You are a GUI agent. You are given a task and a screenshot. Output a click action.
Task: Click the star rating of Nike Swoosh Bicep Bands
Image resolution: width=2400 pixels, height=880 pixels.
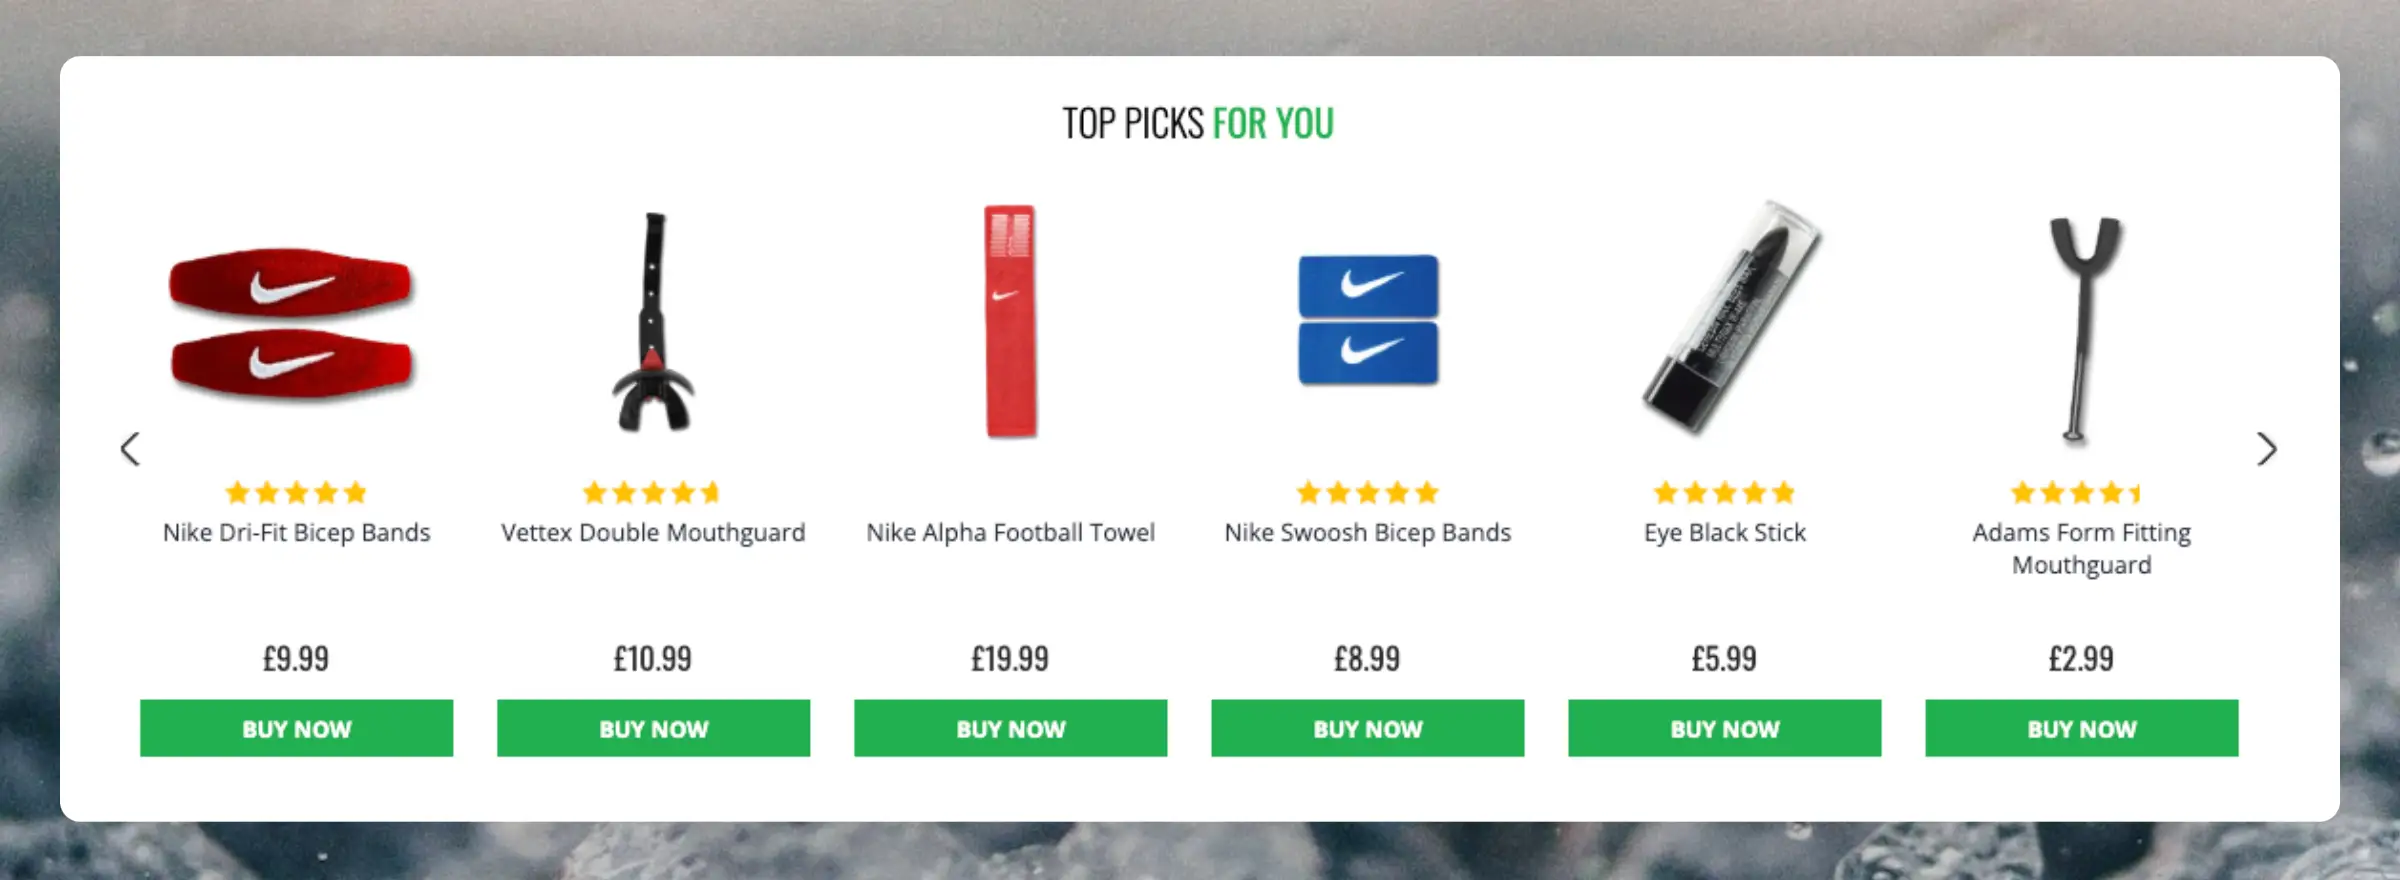(1367, 493)
